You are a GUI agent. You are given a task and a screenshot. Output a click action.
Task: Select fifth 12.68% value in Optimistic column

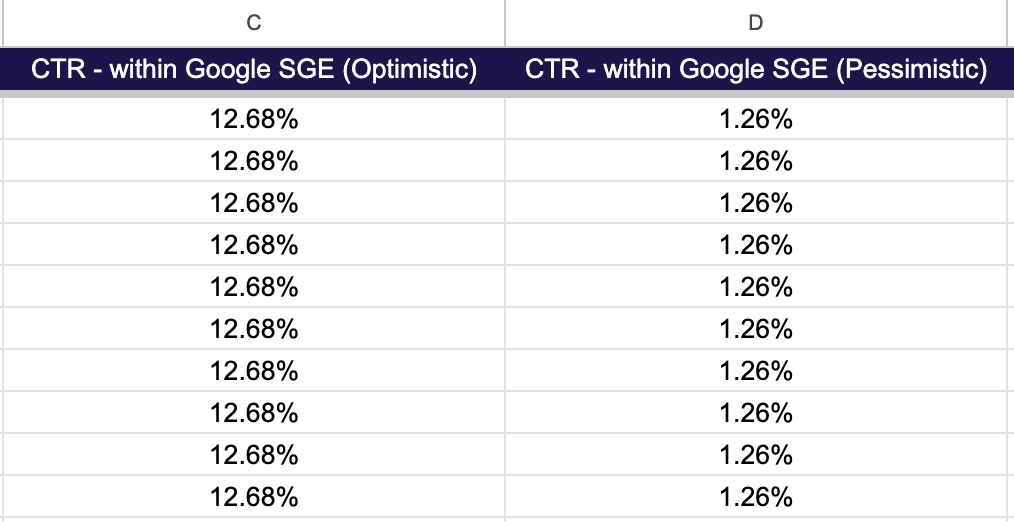[254, 287]
